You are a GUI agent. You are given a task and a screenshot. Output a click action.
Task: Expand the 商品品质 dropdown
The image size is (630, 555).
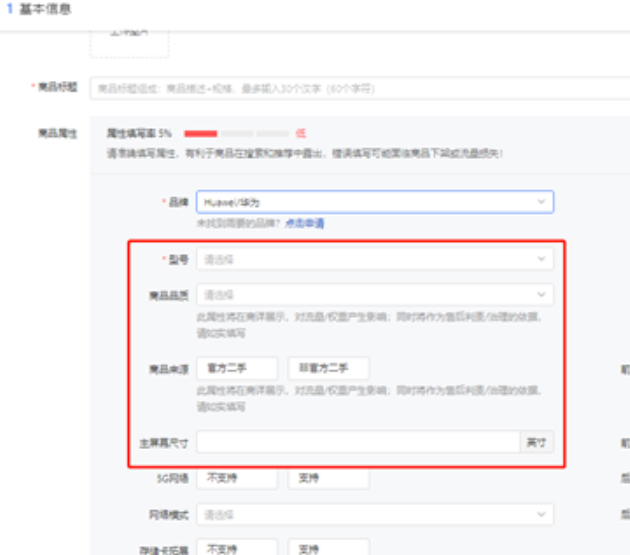[x=375, y=295]
